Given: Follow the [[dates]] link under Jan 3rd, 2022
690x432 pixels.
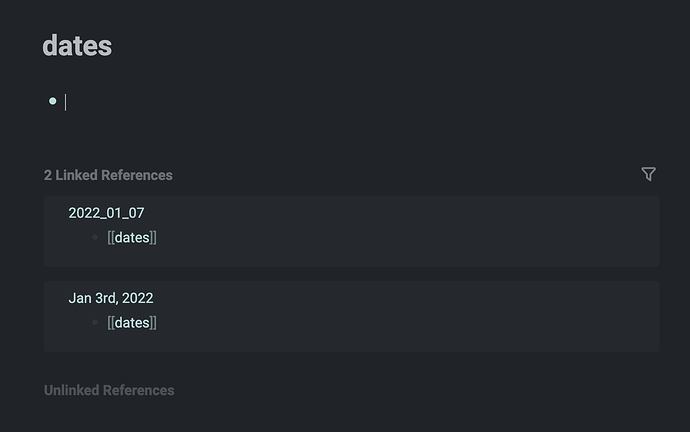Looking at the screenshot, I should tap(132, 322).
